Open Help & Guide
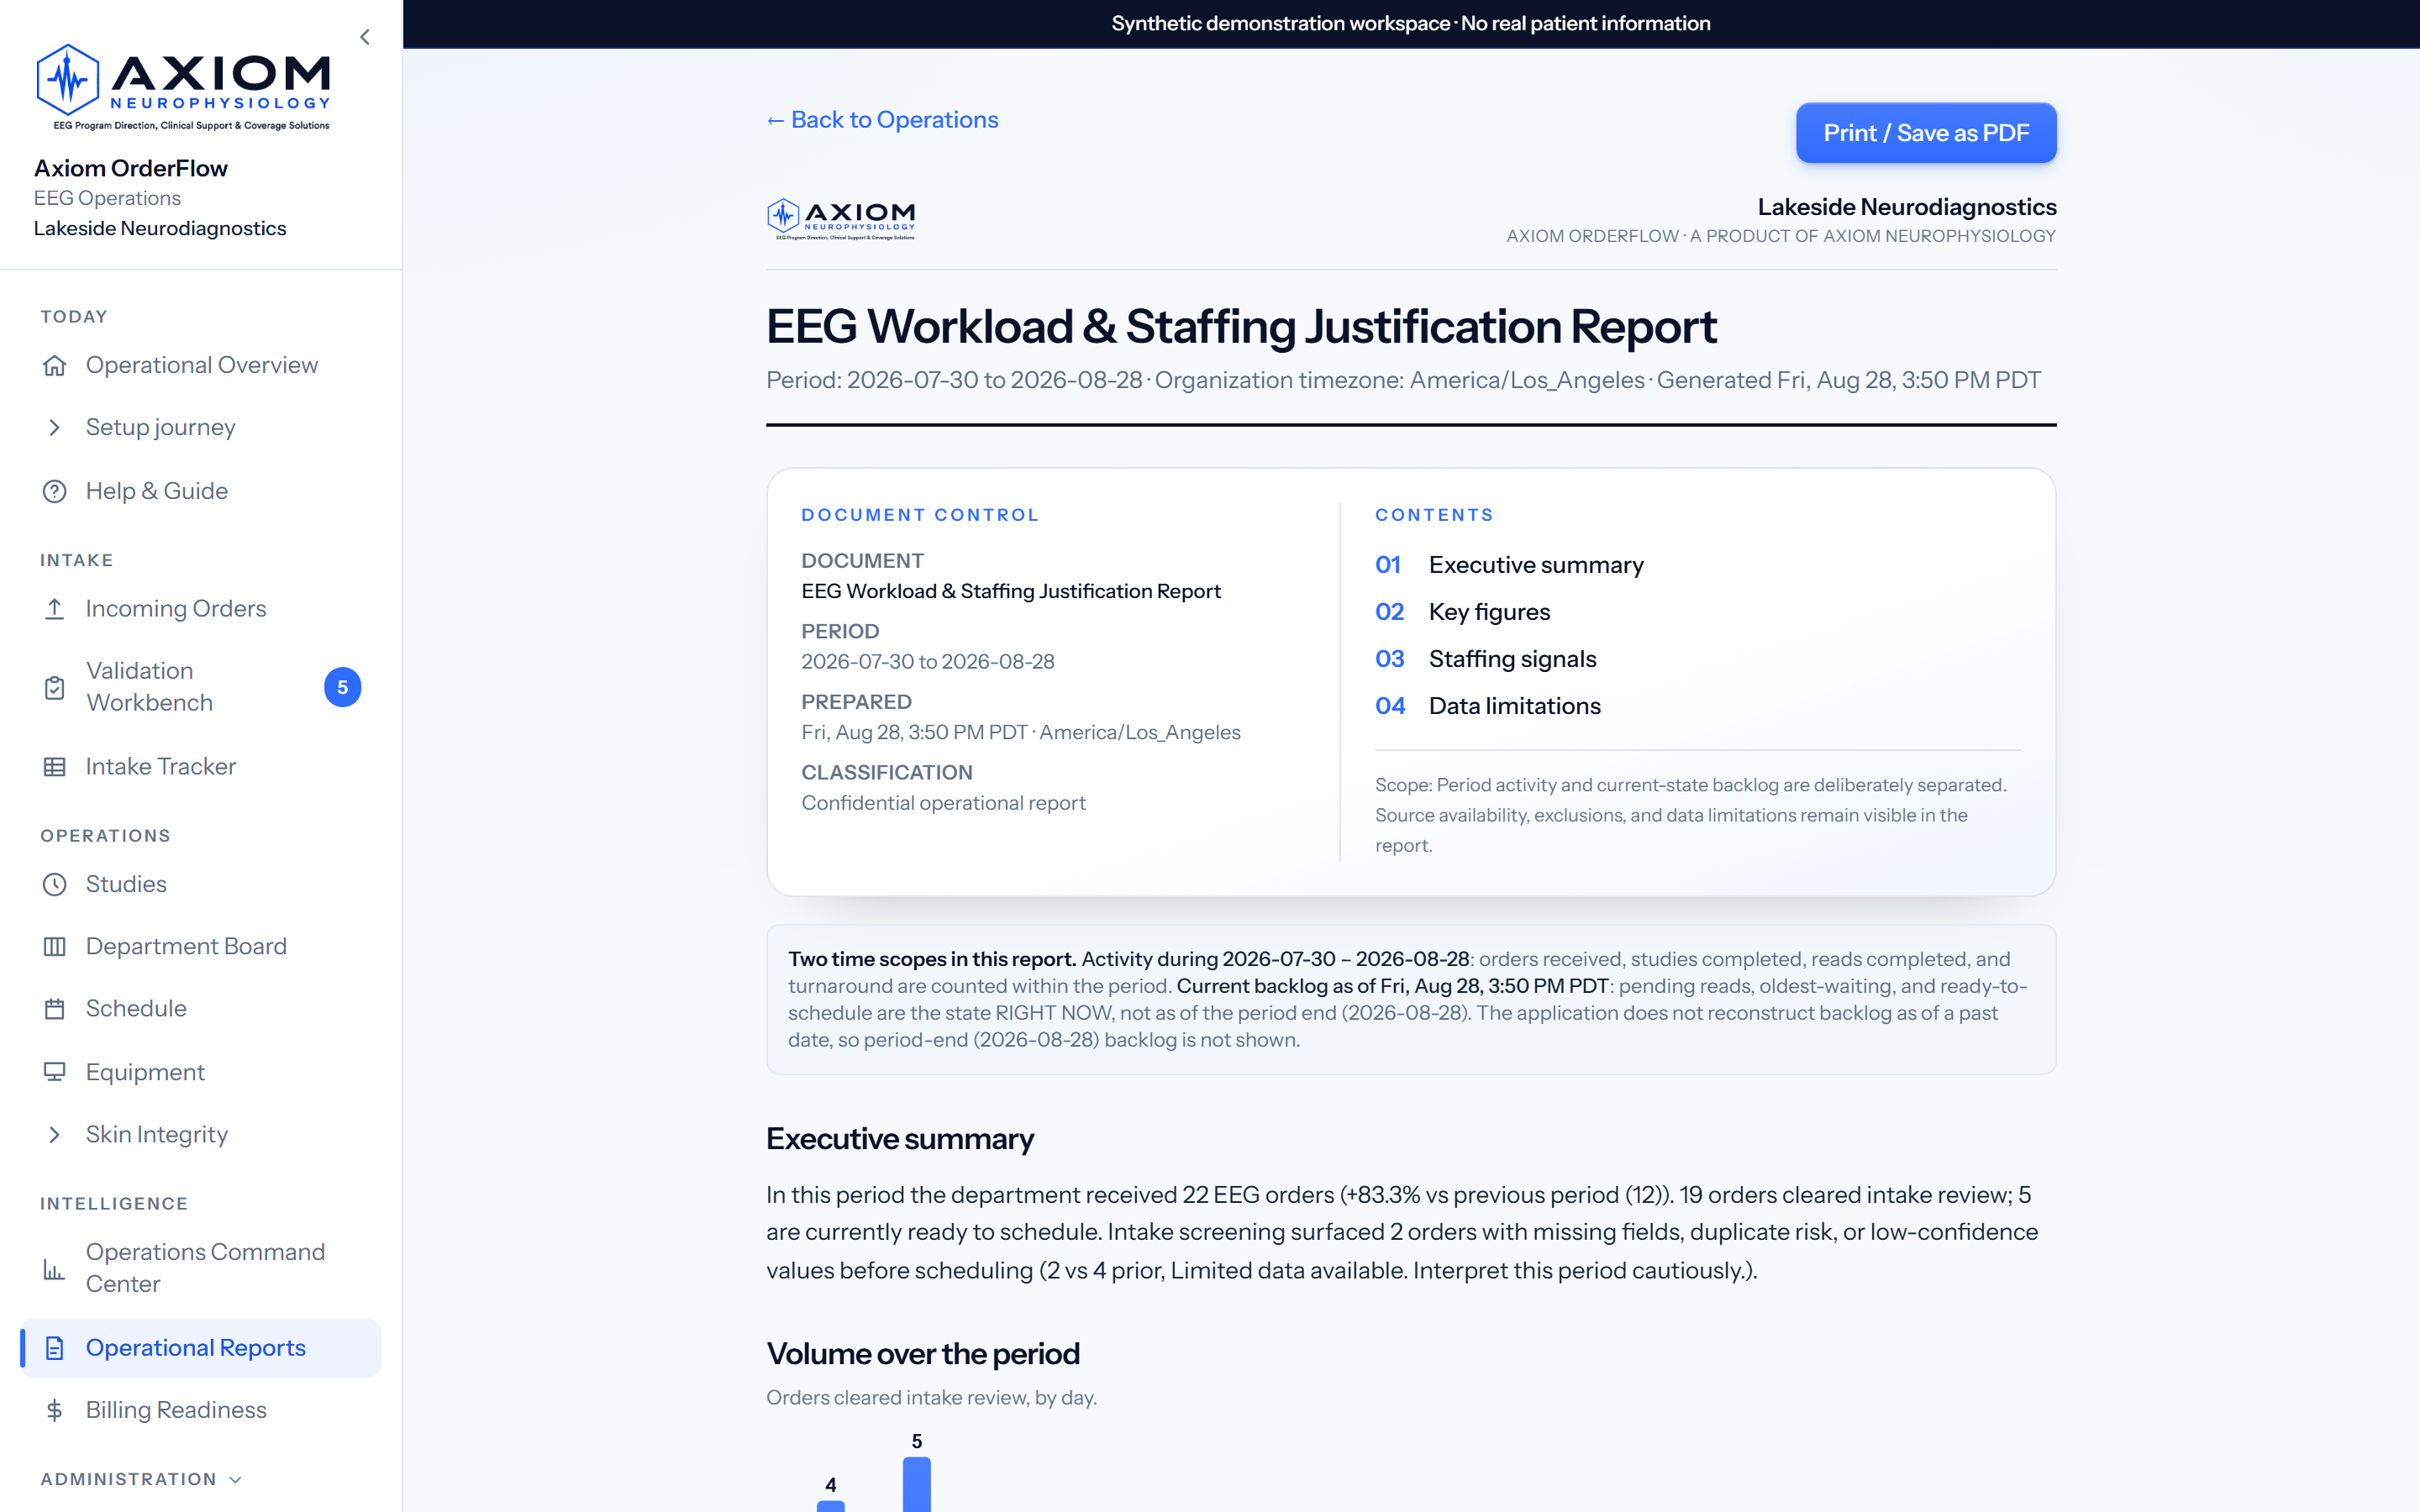 (x=201, y=491)
